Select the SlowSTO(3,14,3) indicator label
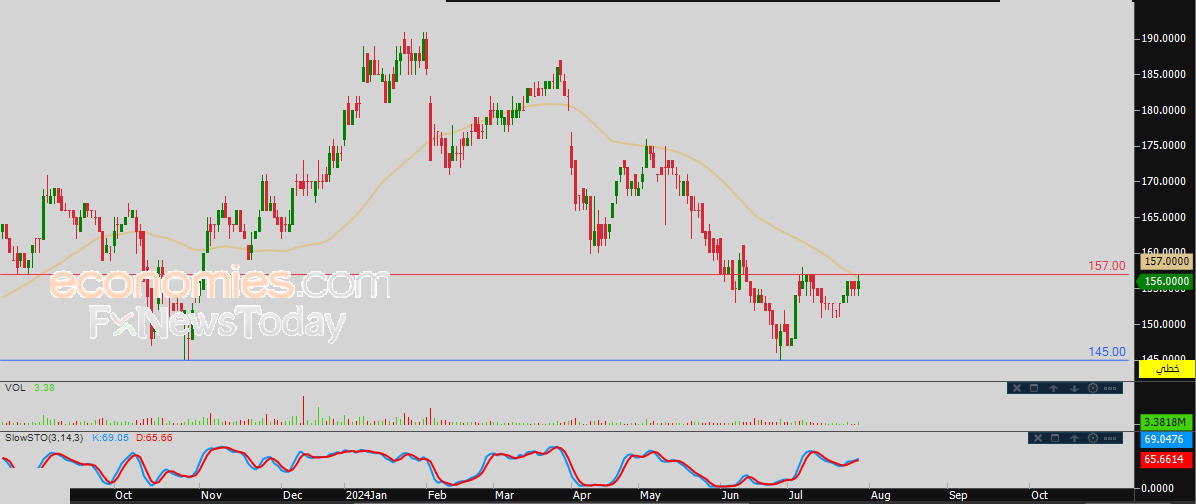 tap(45, 438)
